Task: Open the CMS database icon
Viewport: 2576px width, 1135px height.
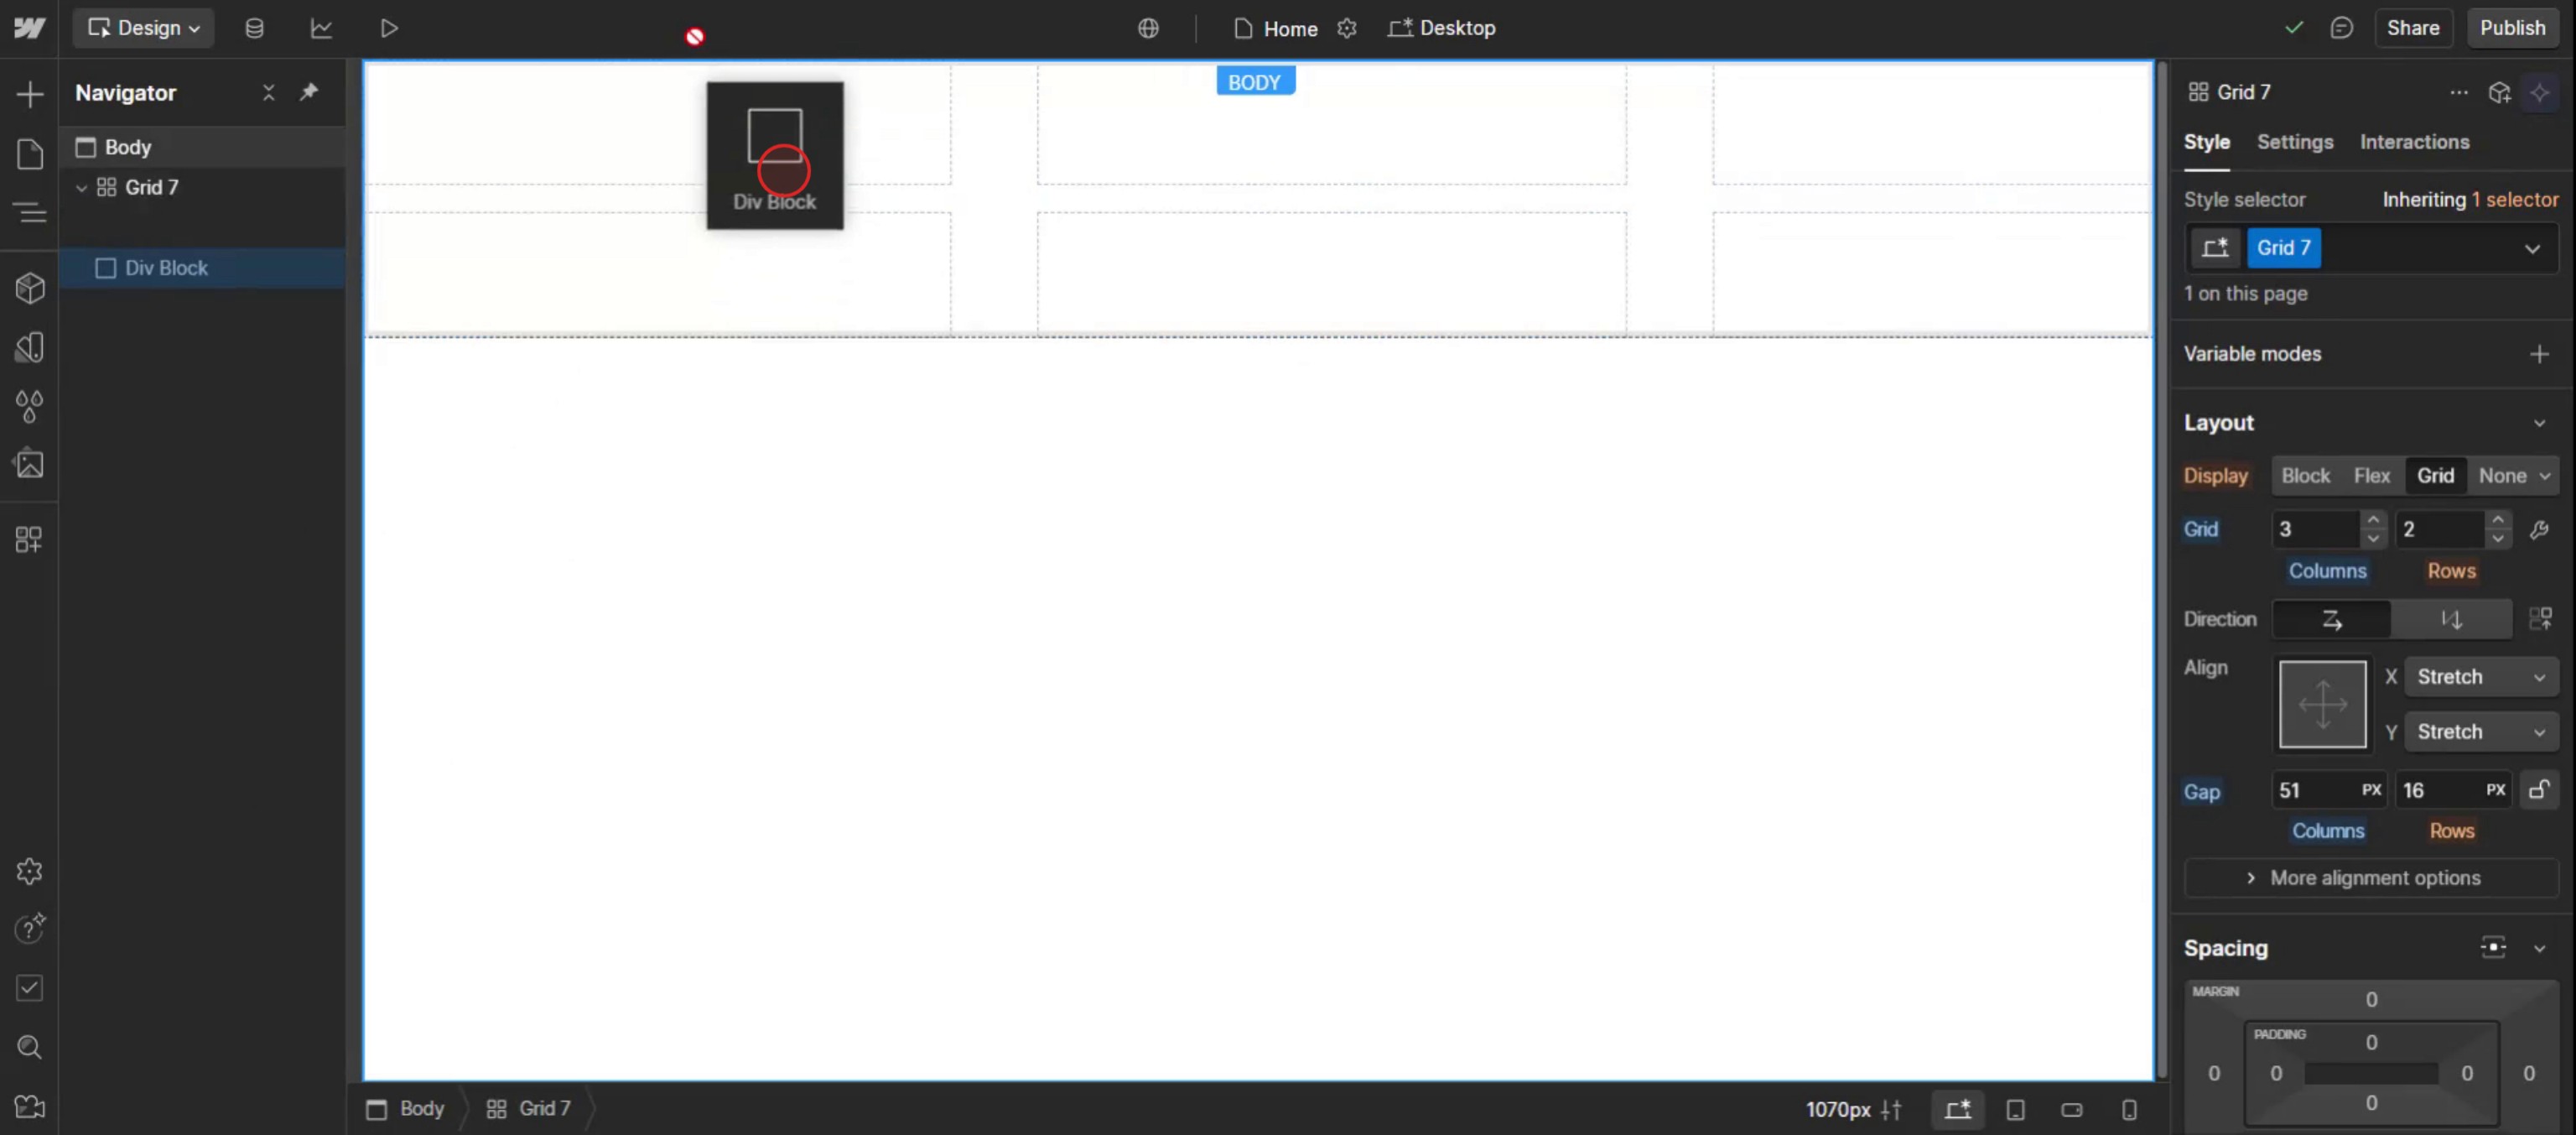Action: point(254,28)
